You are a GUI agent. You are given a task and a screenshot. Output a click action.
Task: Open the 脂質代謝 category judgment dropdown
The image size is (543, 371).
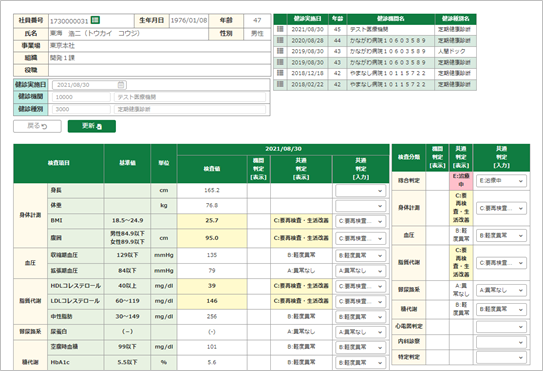pyautogui.click(x=501, y=263)
